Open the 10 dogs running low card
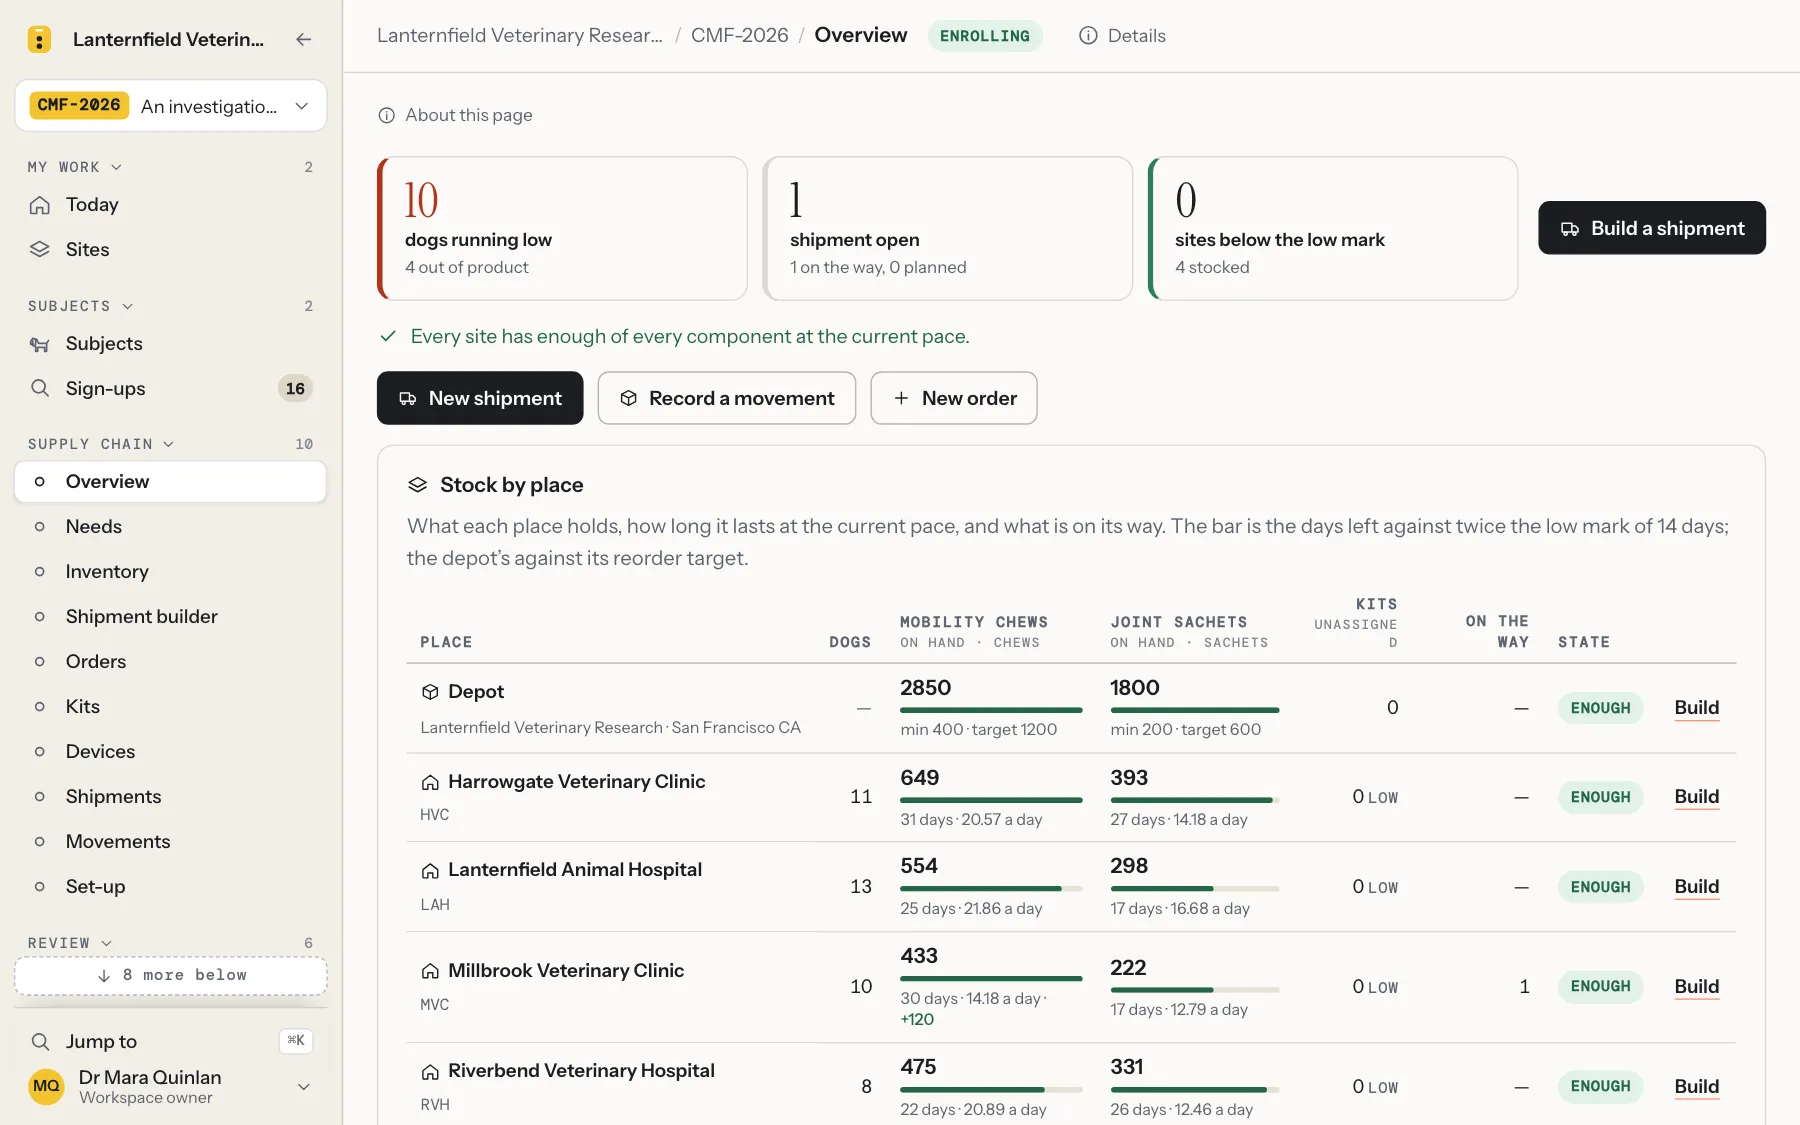Viewport: 1800px width, 1125px height. point(562,228)
